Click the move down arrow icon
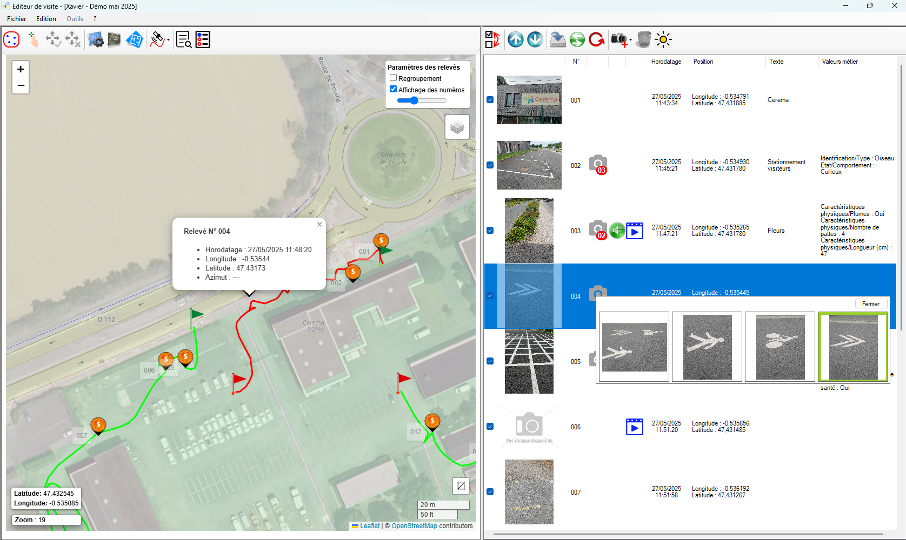 (x=536, y=40)
